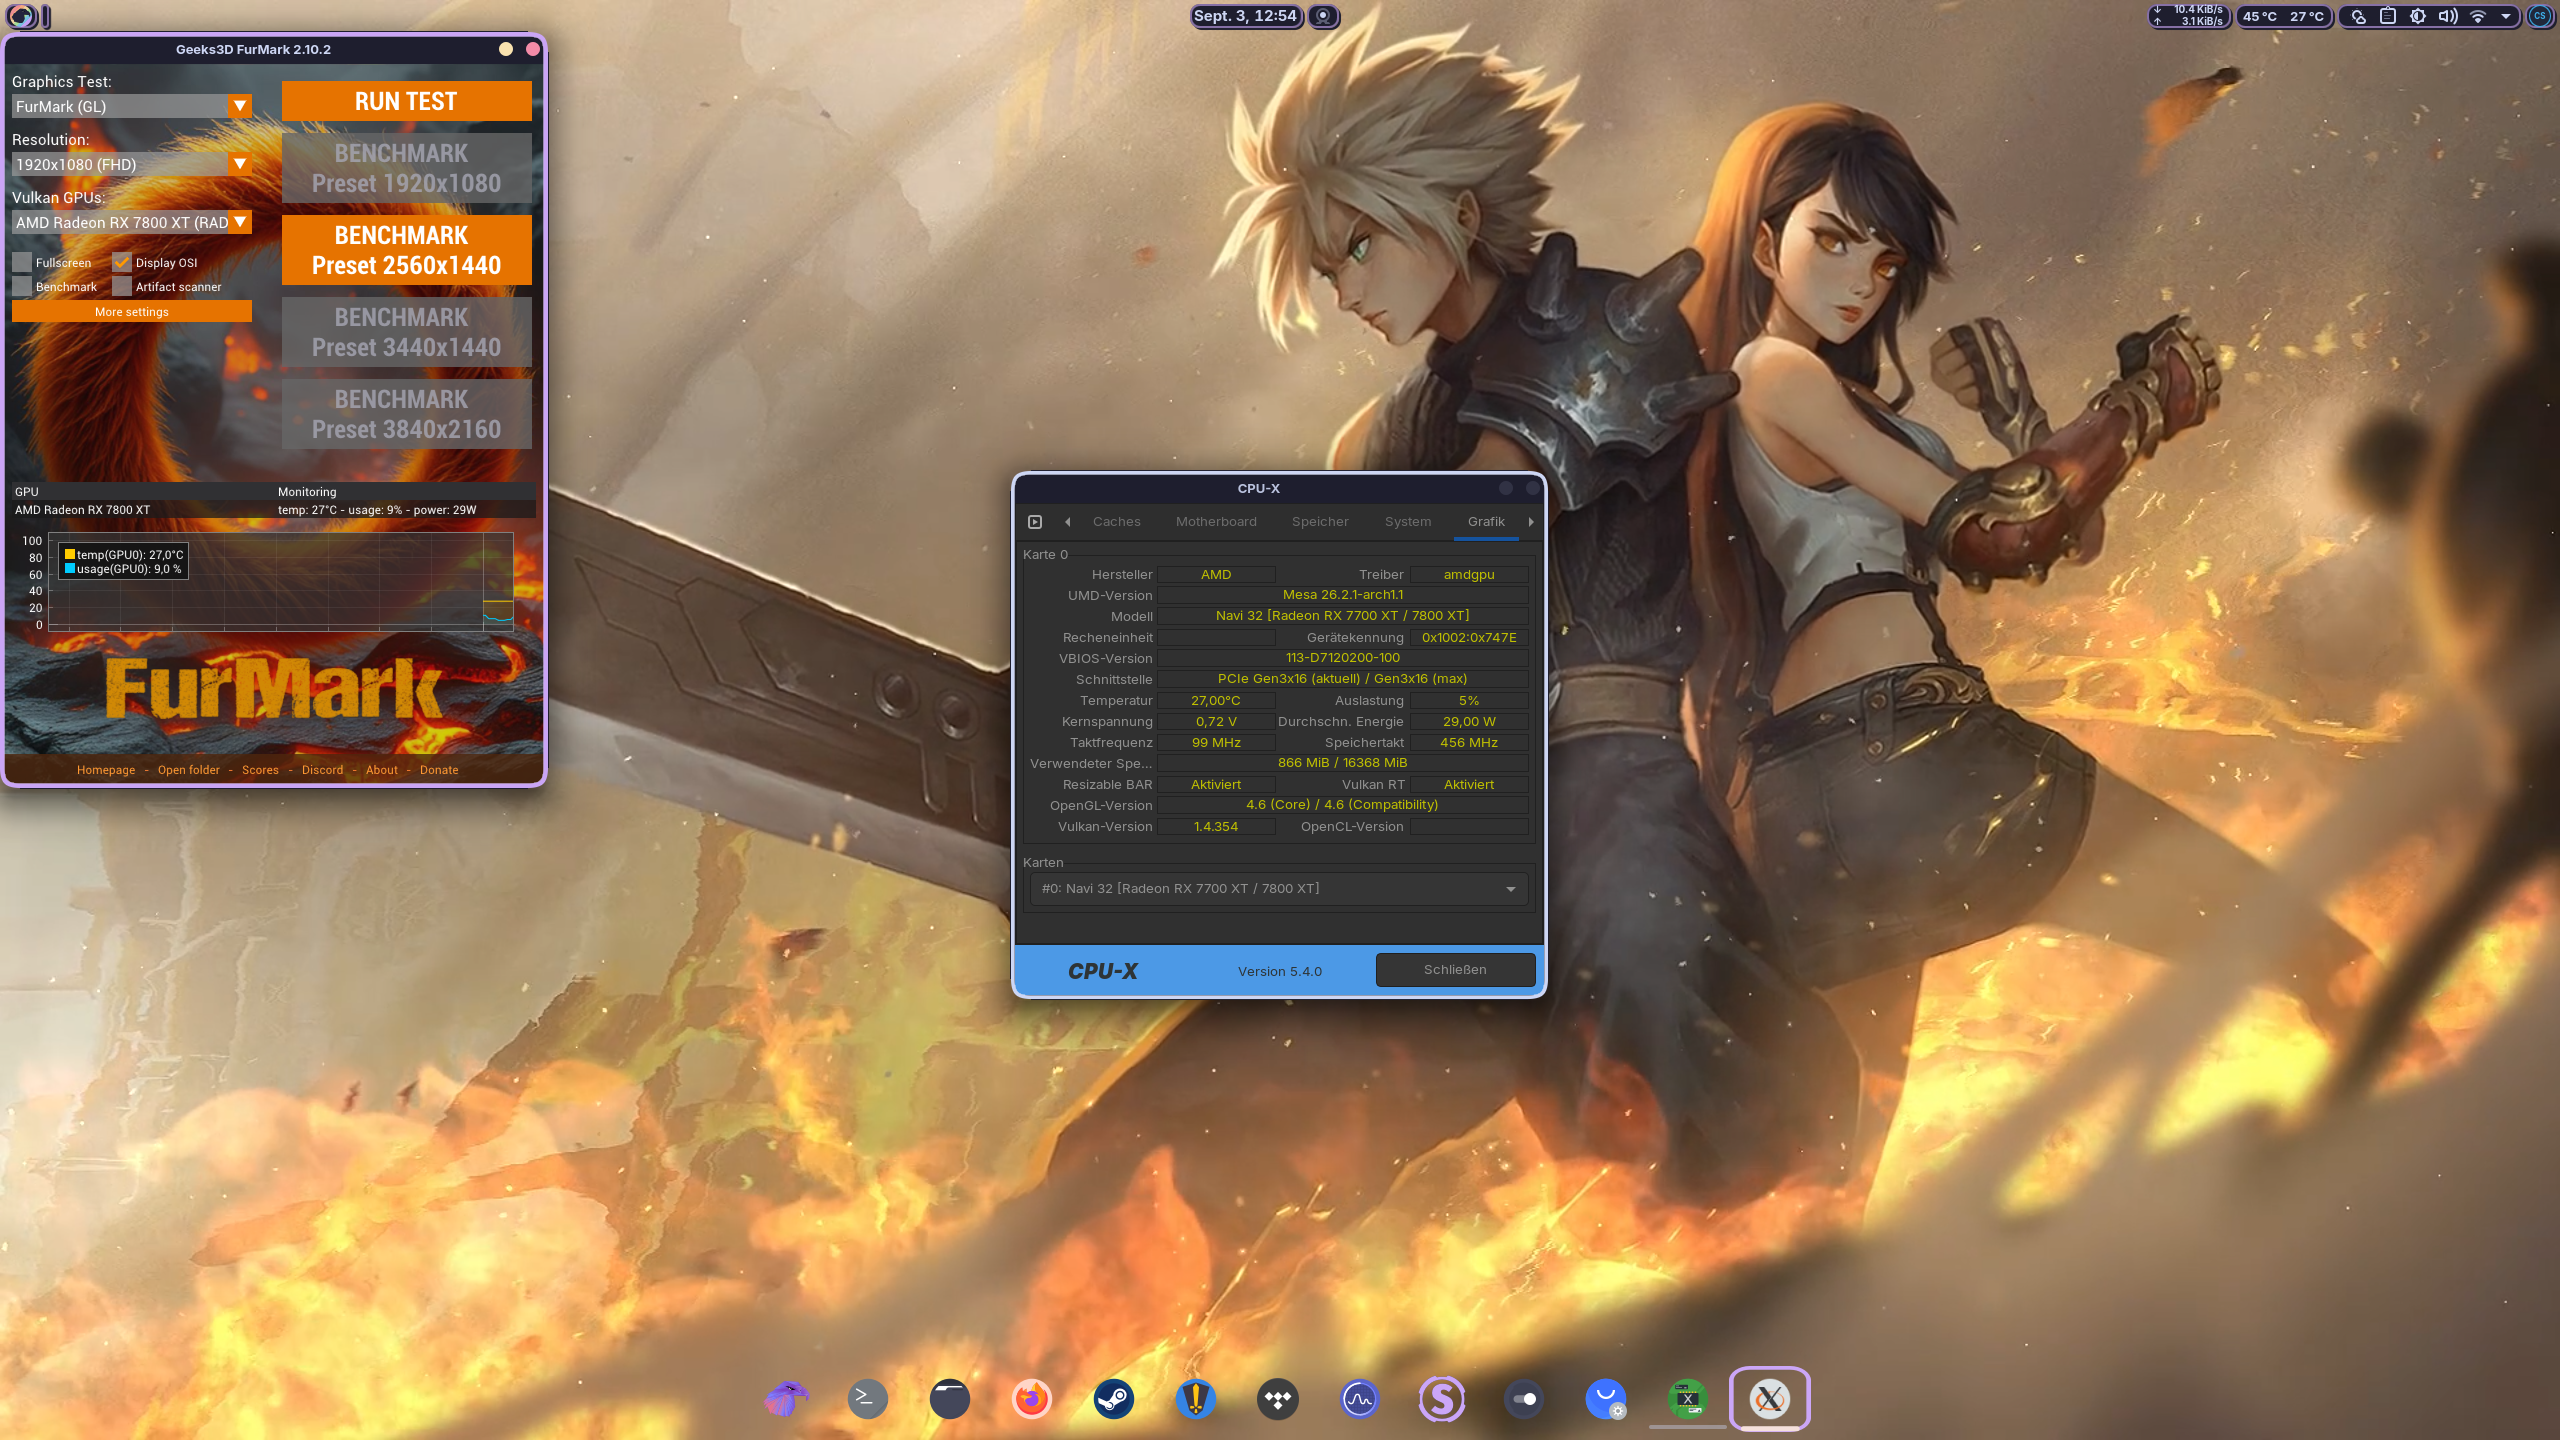Click the Donate link in FurMark
This screenshot has width=2560, height=1440.
coord(439,770)
